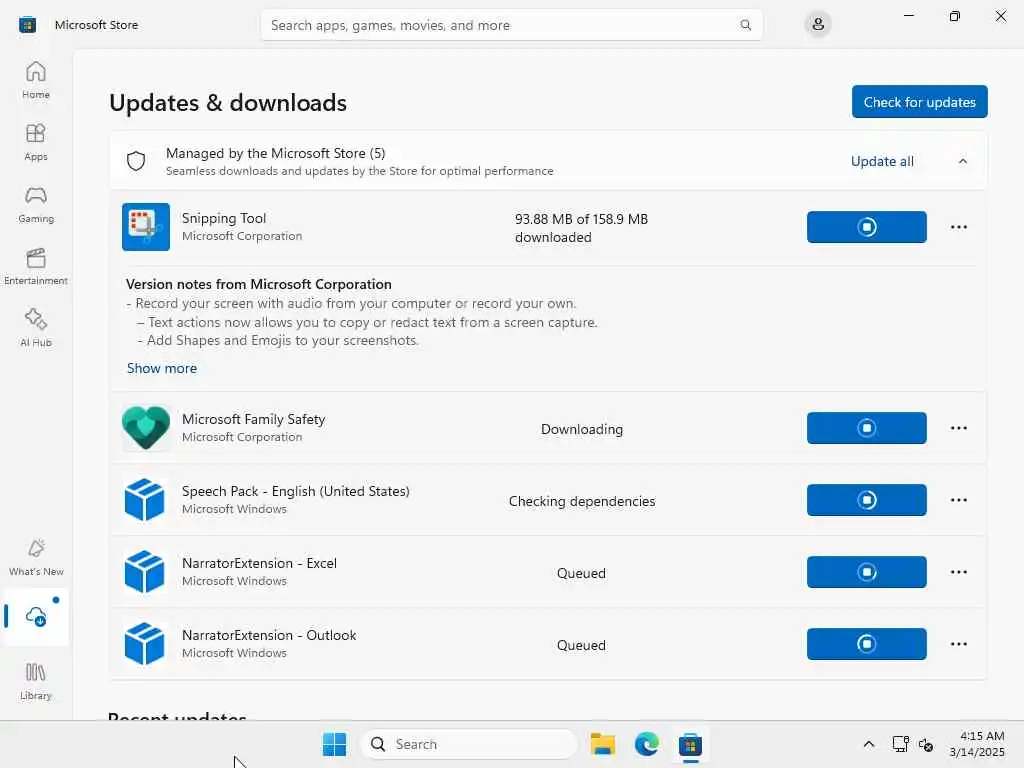
Task: Cancel the queued NarratorExtension - Outlook update
Action: [x=867, y=643]
